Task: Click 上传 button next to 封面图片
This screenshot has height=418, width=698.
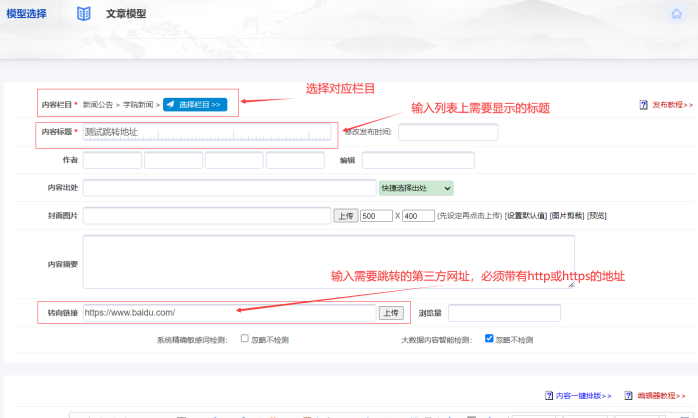Action: coord(345,215)
